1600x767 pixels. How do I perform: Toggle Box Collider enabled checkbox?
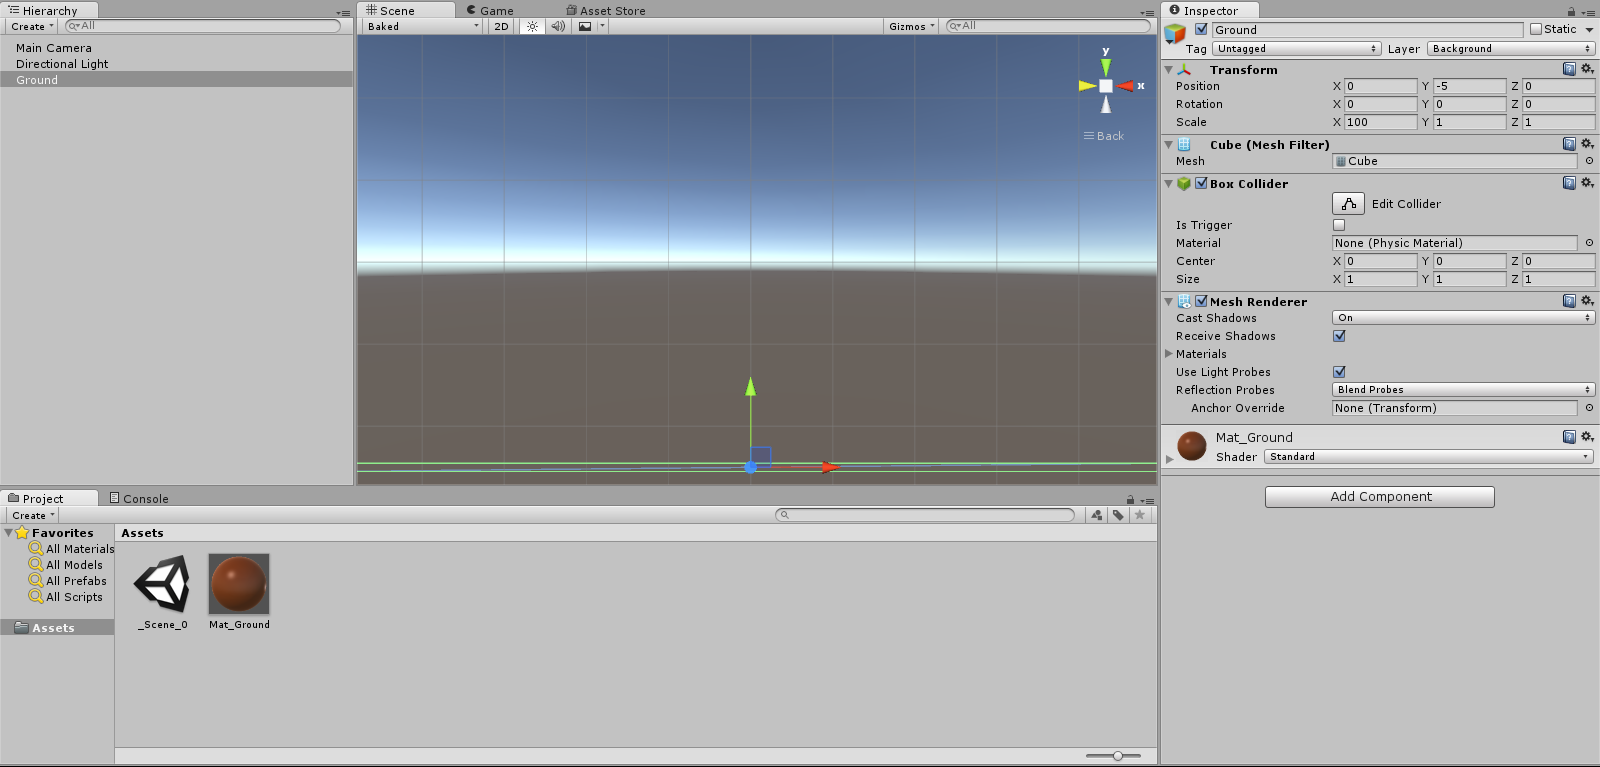pos(1201,183)
